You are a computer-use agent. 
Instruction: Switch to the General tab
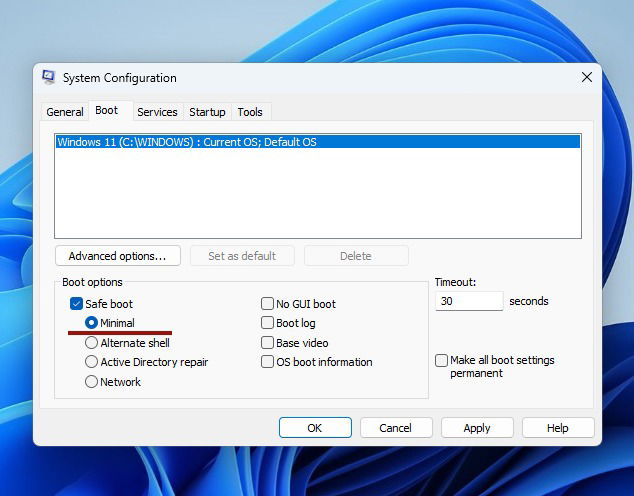click(65, 112)
